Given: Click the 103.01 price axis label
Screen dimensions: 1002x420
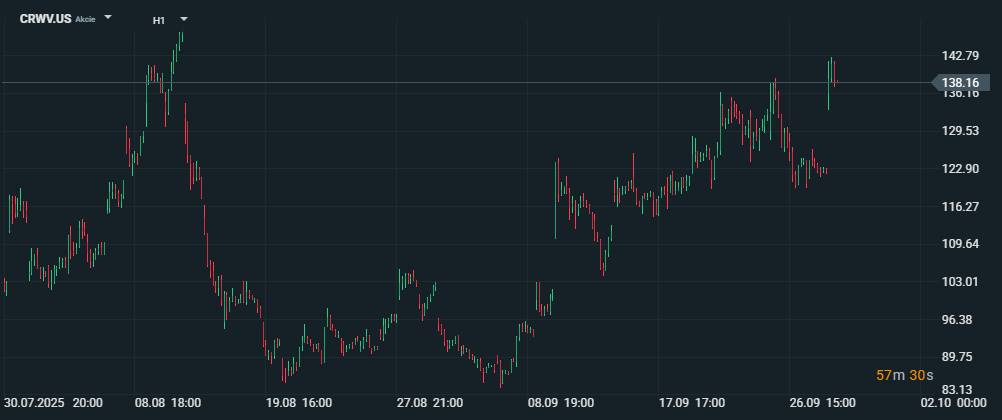Looking at the screenshot, I should coord(960,282).
